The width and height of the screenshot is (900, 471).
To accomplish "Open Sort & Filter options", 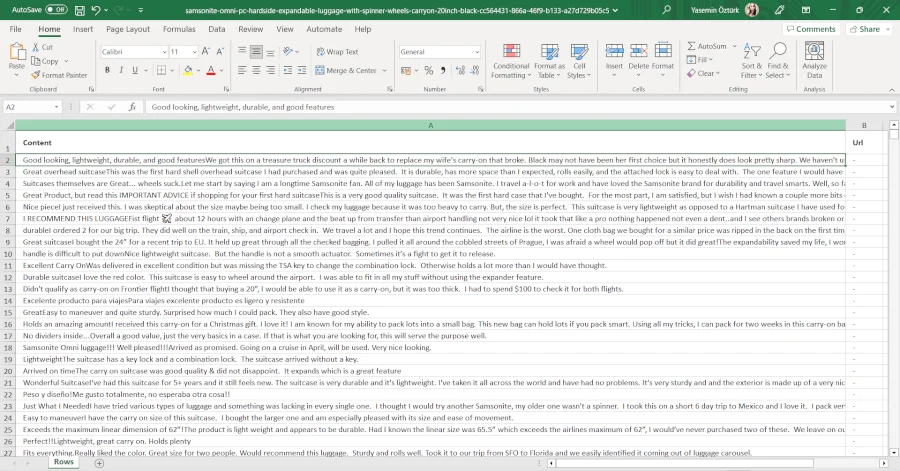I will tap(751, 61).
